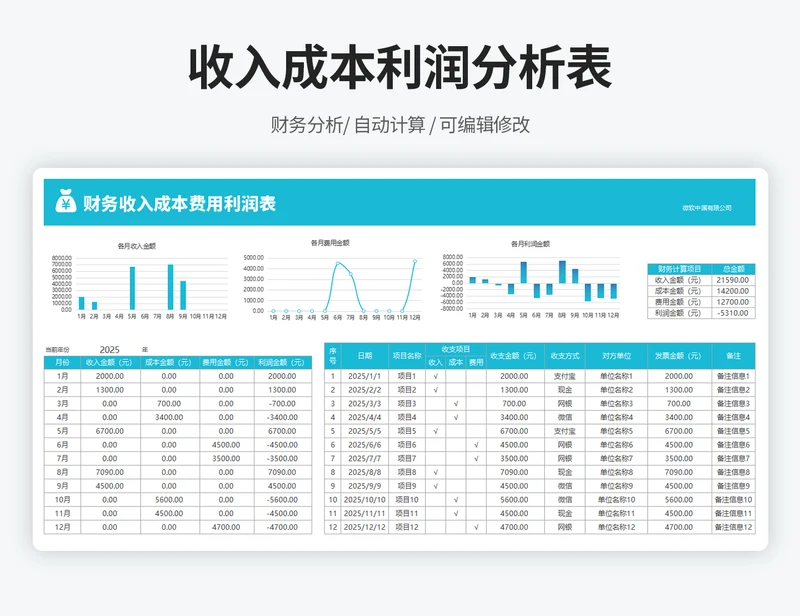Select the date cell 2025/6/6
Image resolution: width=800 pixels, height=616 pixels.
coord(365,445)
